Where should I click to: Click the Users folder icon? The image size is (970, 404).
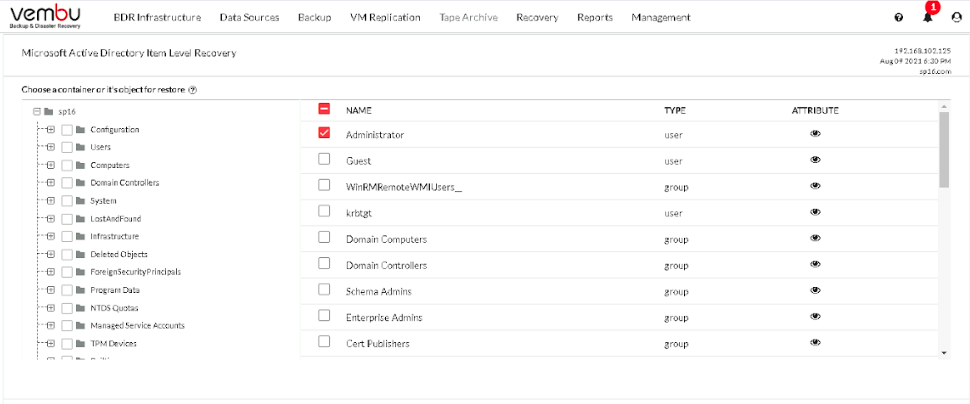pos(80,148)
